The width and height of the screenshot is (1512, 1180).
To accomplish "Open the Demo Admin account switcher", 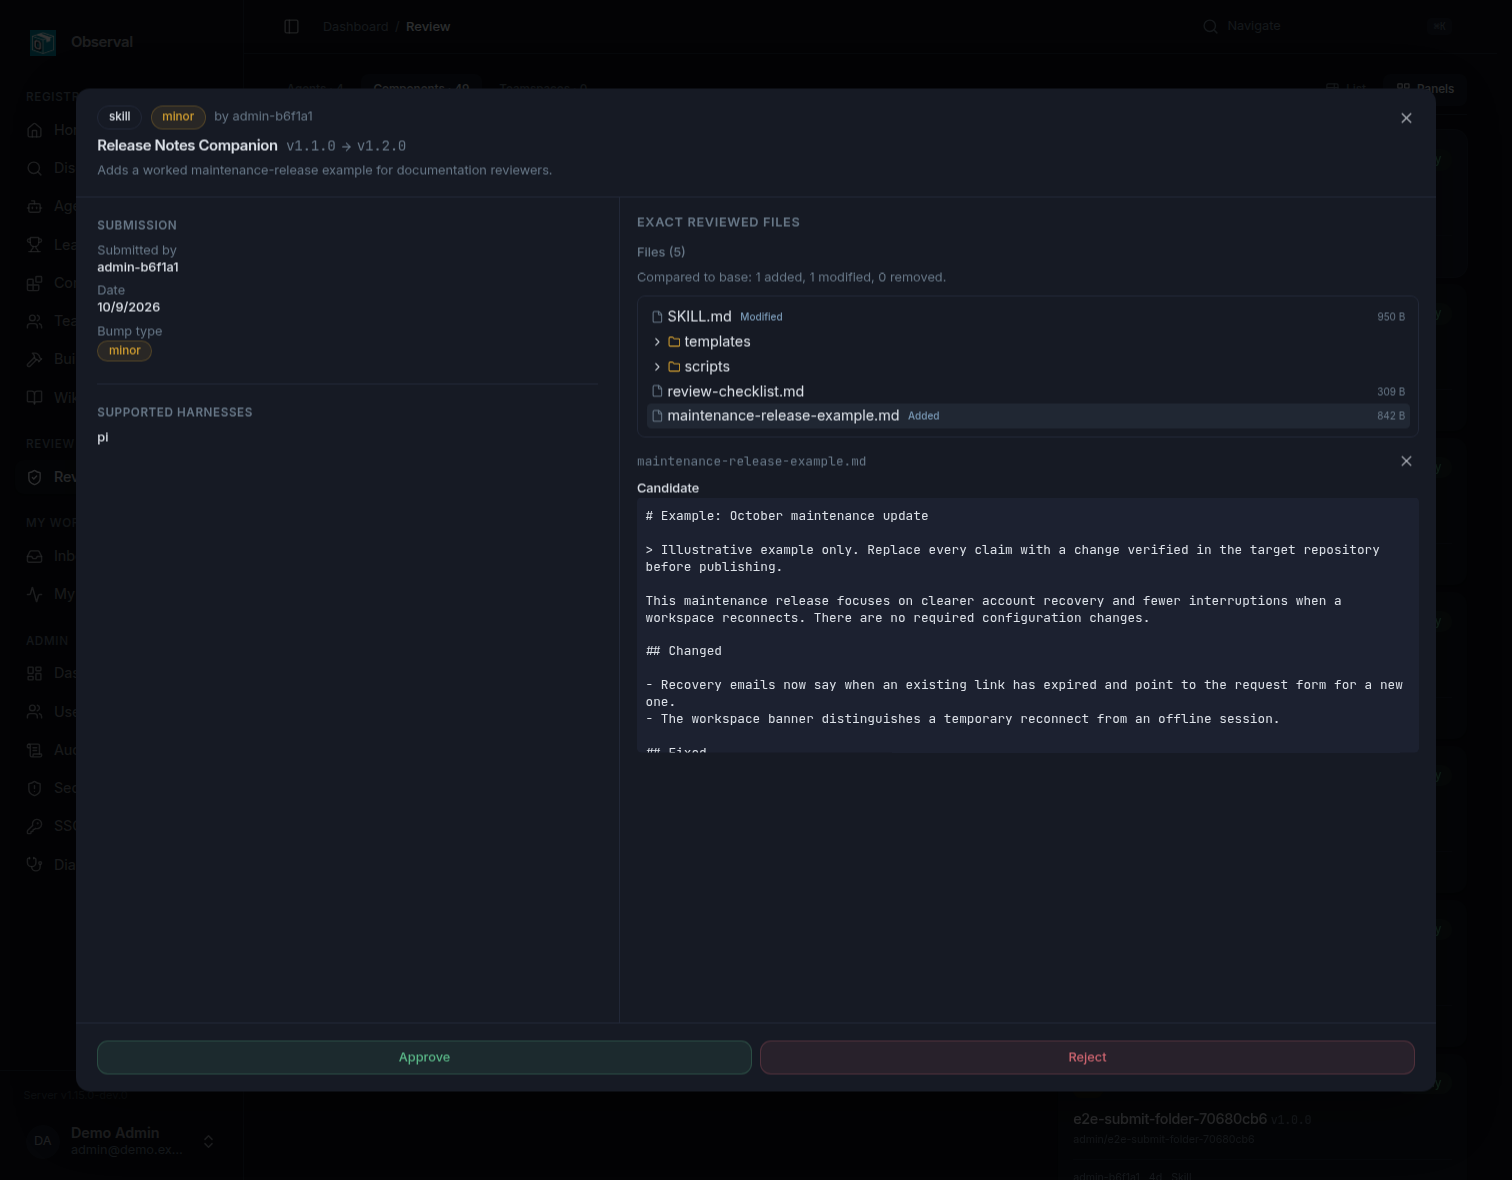I will point(121,1141).
